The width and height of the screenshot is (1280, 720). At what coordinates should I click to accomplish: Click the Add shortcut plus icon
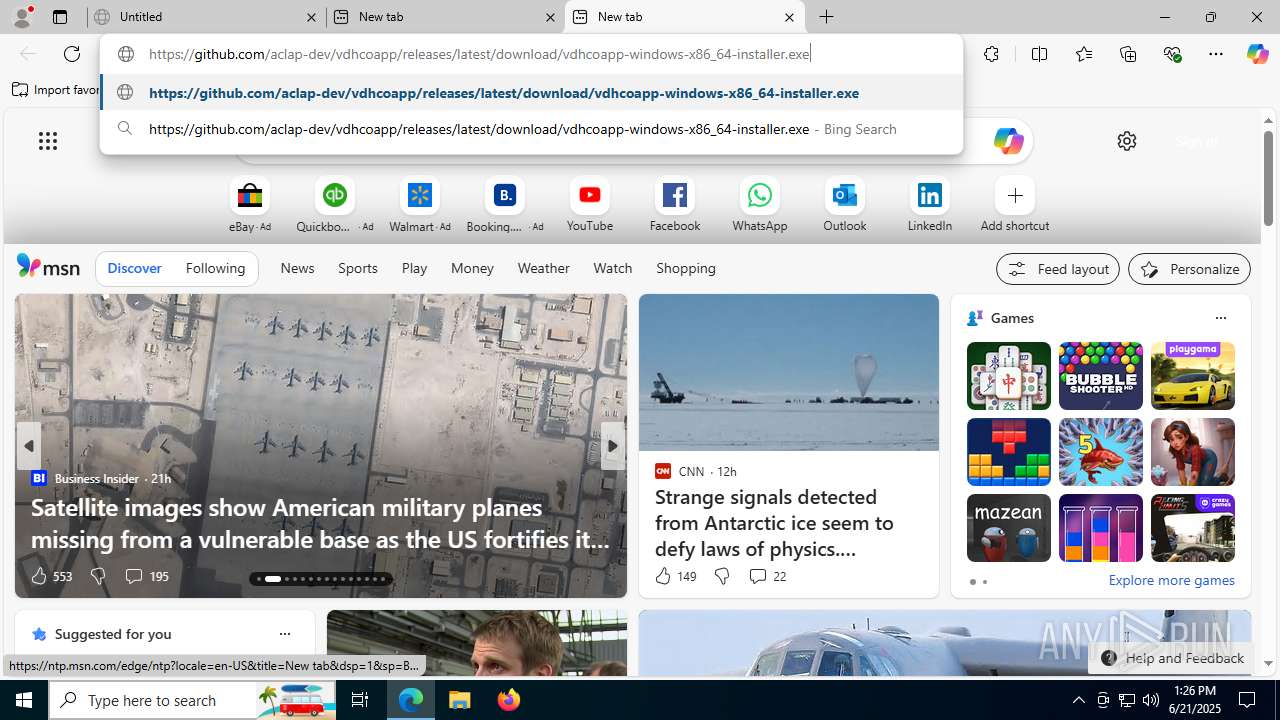pyautogui.click(x=1015, y=195)
